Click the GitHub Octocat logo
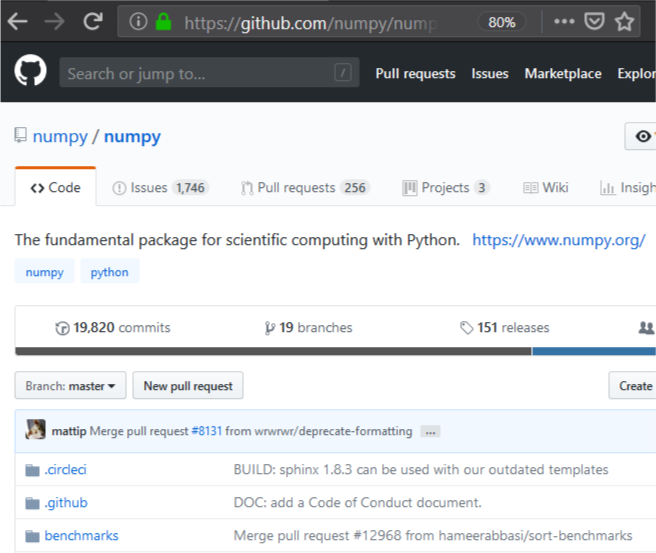 pos(30,73)
